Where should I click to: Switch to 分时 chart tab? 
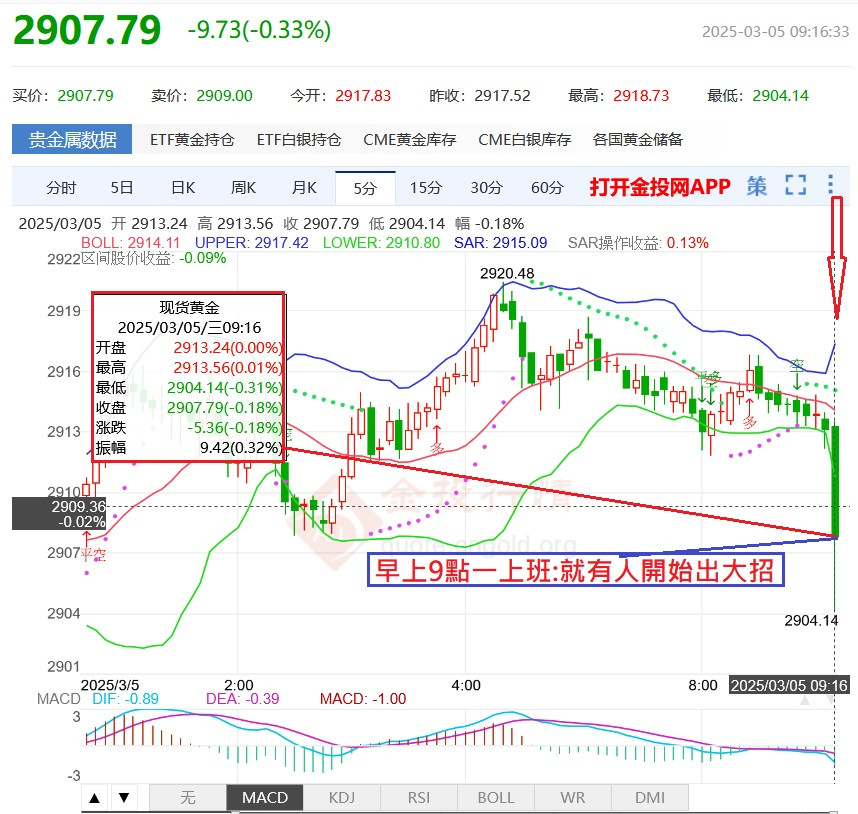(61, 188)
